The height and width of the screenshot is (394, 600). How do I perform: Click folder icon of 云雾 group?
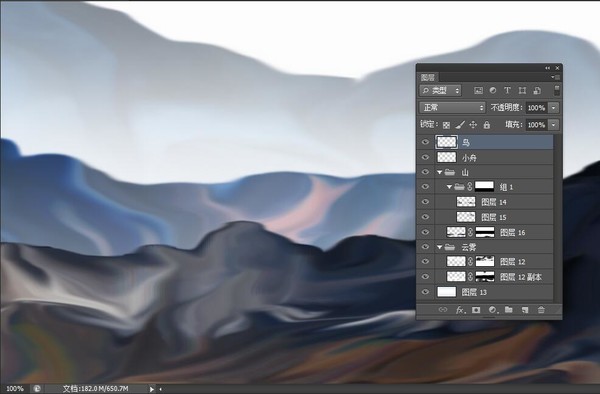click(450, 247)
